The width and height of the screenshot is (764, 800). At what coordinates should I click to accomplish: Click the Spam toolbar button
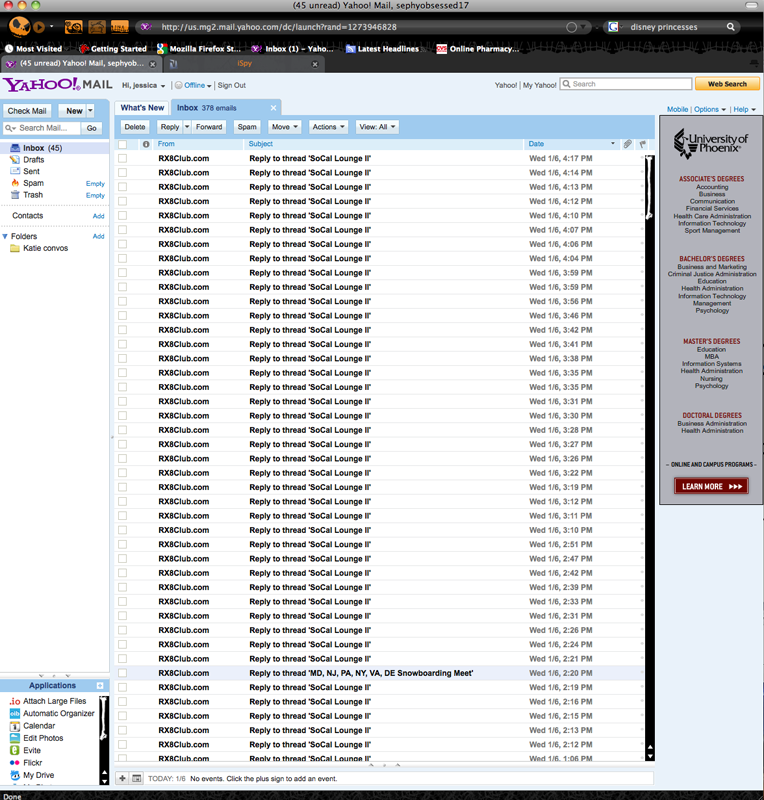247,127
